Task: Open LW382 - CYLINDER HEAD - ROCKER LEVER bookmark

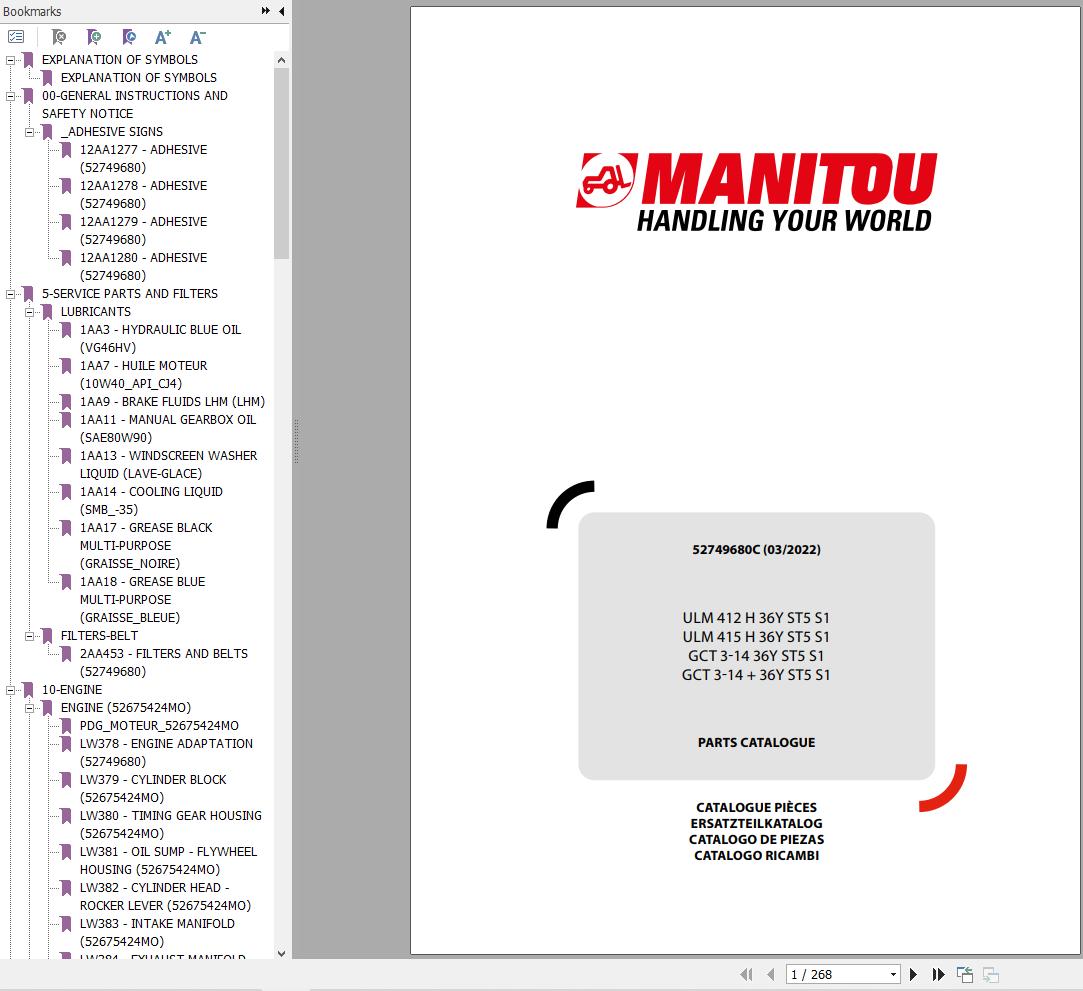Action: (165, 896)
